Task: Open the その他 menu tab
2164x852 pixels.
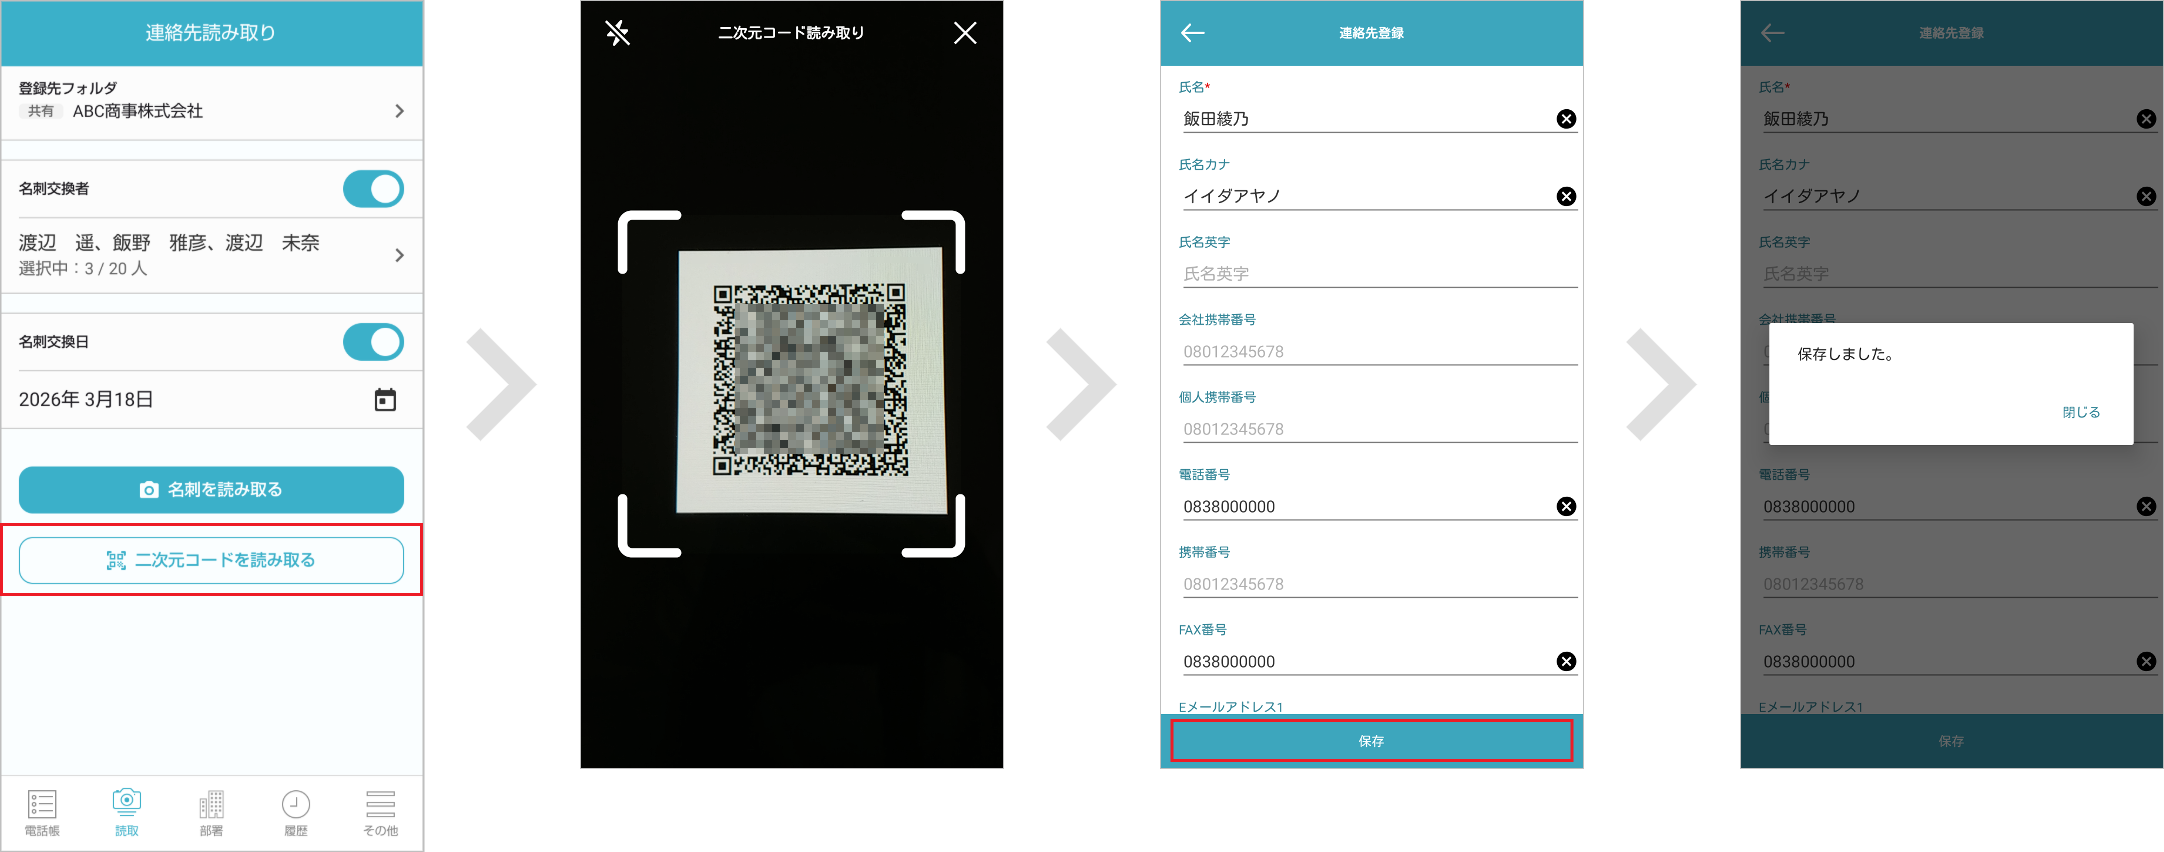Action: pos(380,812)
